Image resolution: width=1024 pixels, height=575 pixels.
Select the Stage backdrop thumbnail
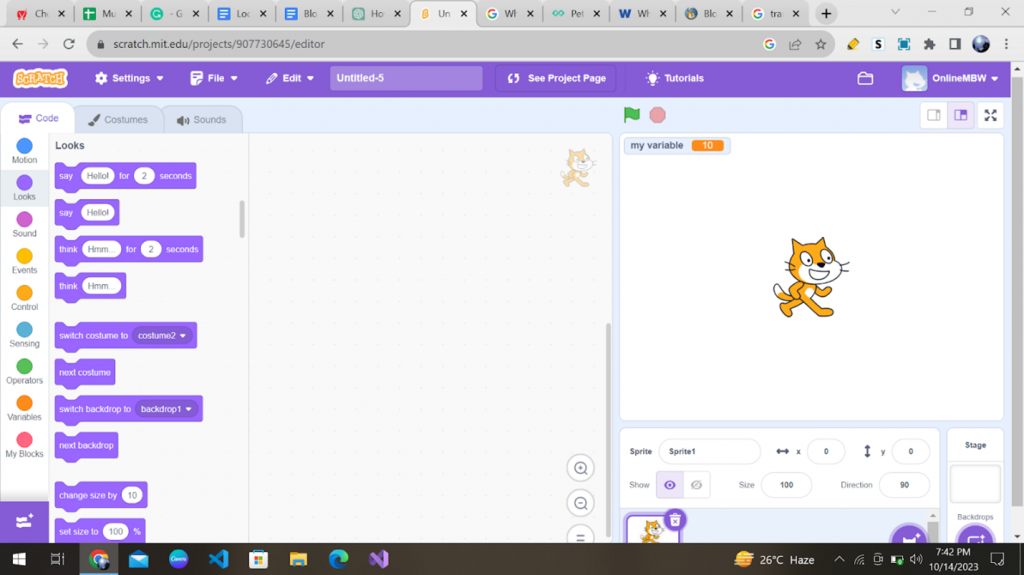(x=975, y=484)
